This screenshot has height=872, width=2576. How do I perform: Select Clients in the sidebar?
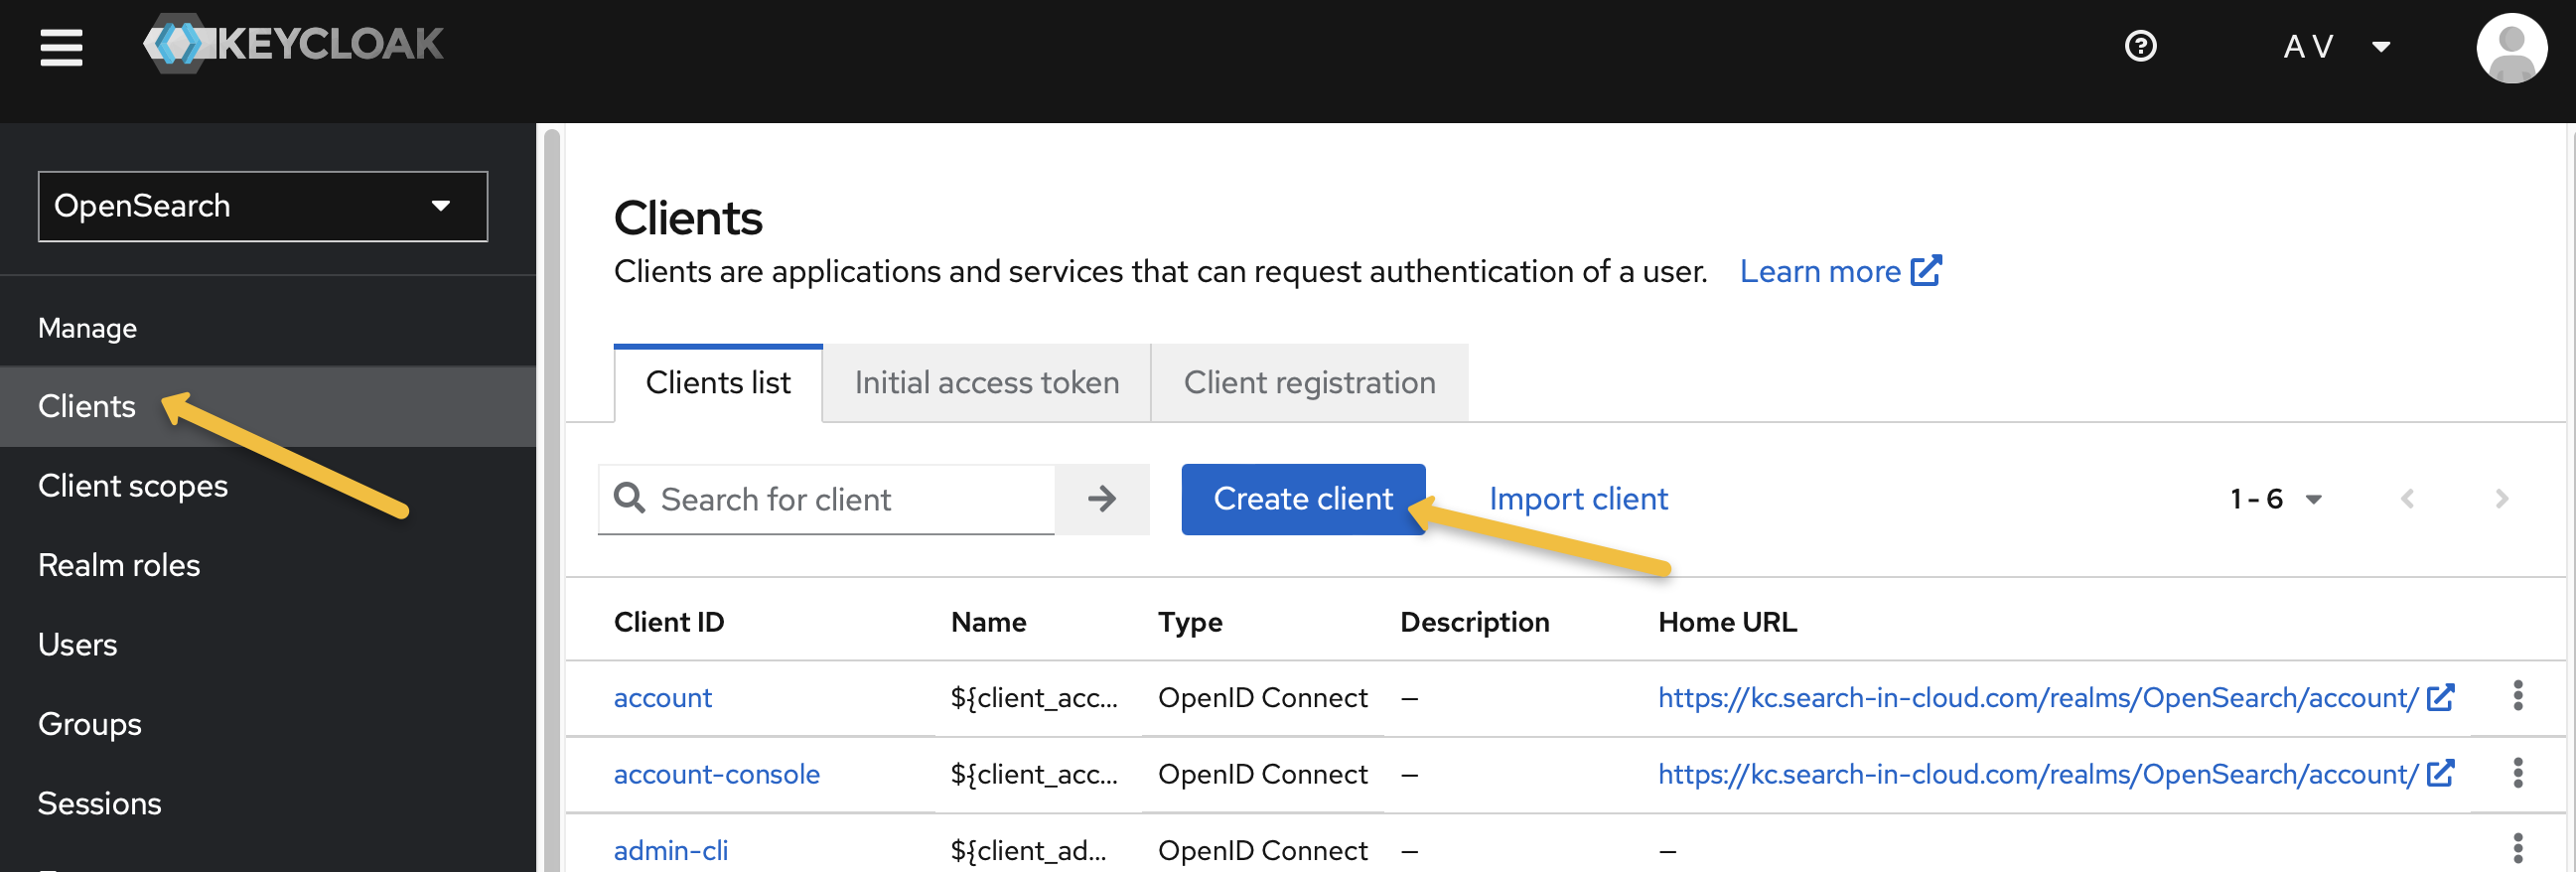(268, 406)
